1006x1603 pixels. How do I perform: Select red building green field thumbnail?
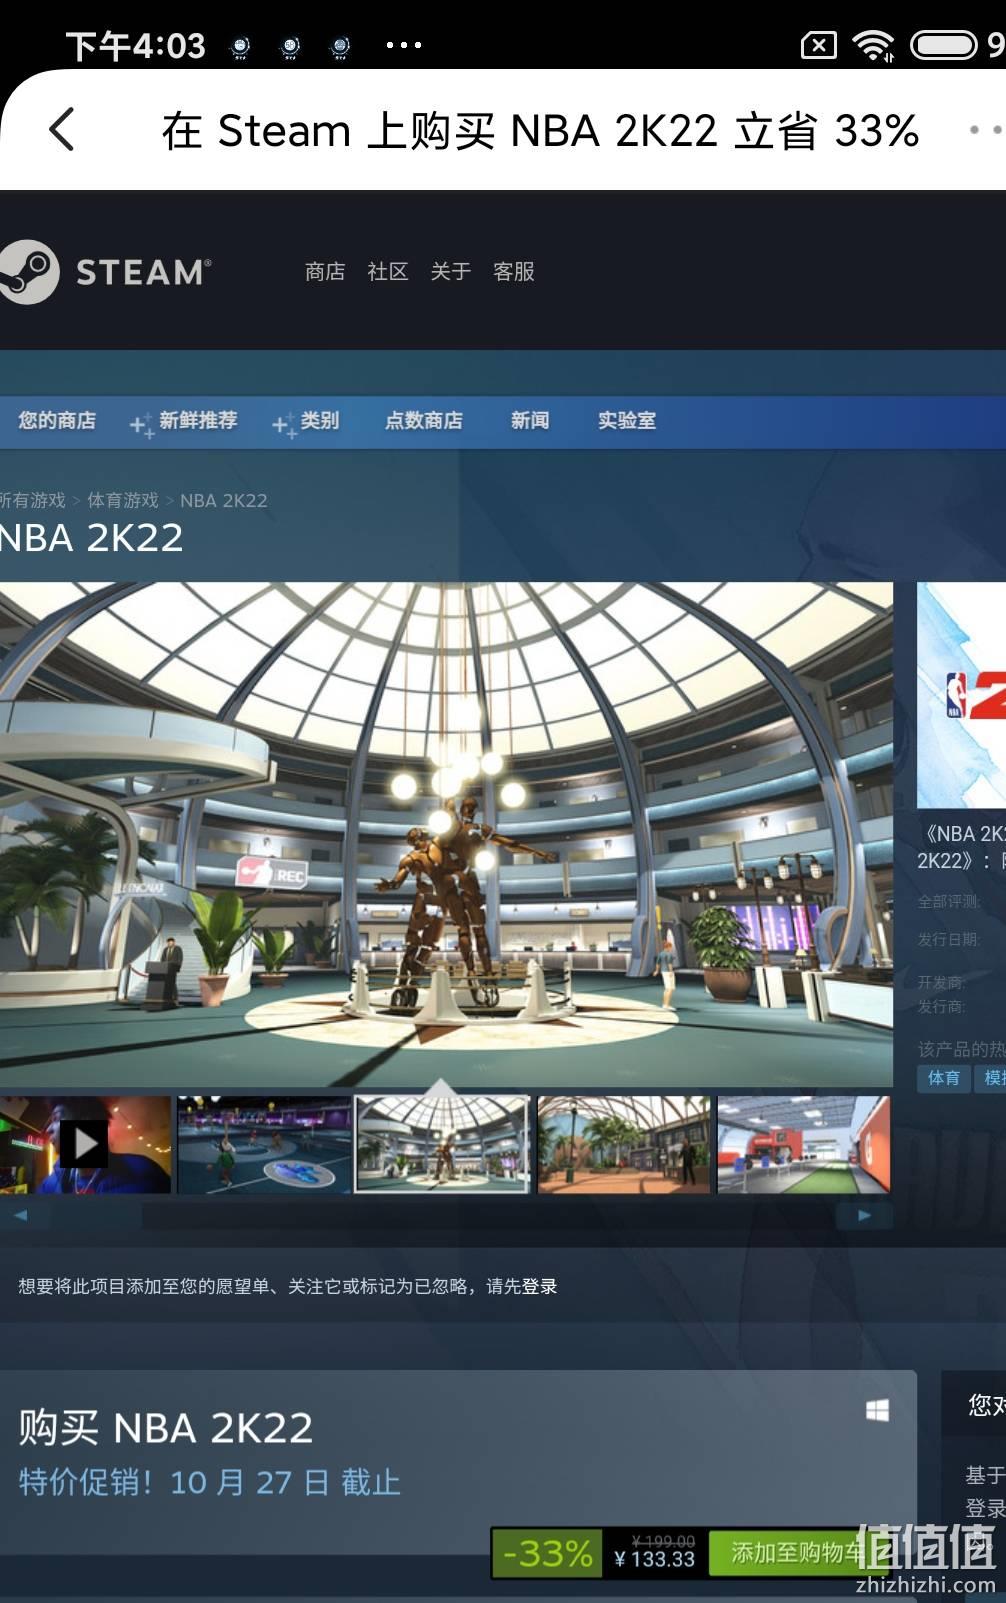804,1144
